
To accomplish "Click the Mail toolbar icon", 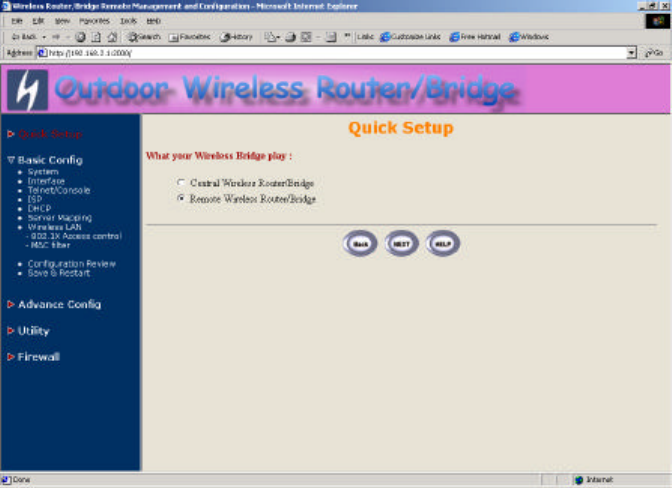I will [271, 37].
